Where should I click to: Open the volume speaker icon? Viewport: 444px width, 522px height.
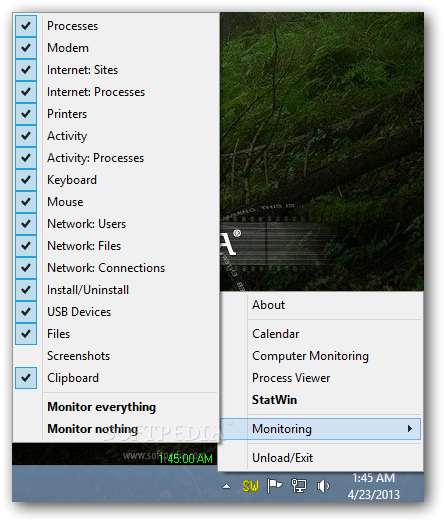click(323, 486)
